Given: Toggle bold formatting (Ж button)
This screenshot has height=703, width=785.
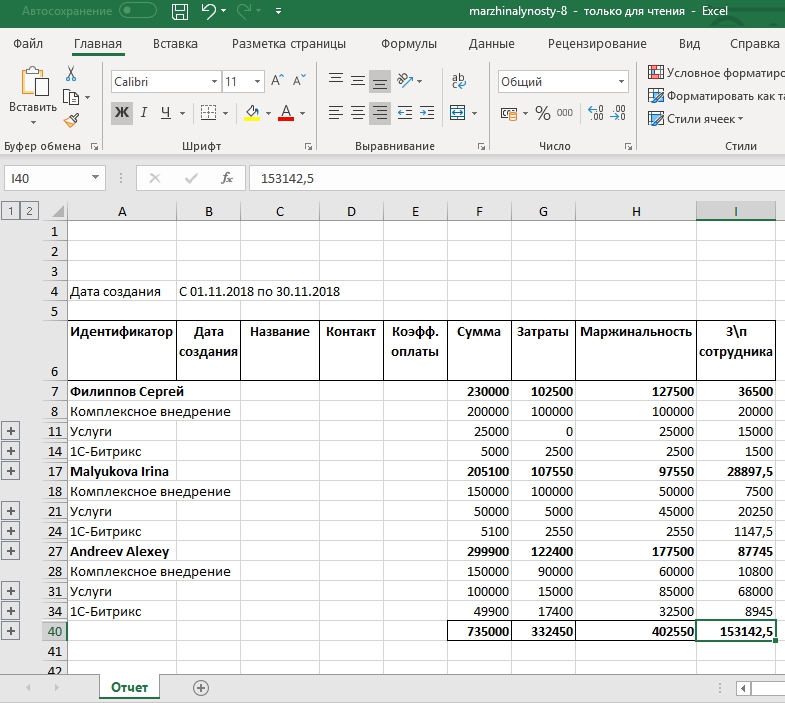Looking at the screenshot, I should pyautogui.click(x=121, y=113).
